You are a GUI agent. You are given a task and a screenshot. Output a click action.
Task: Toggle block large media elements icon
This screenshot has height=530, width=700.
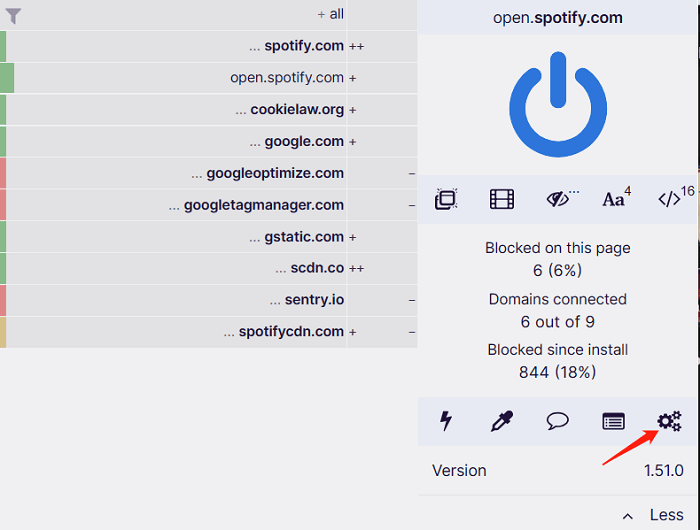coord(502,199)
